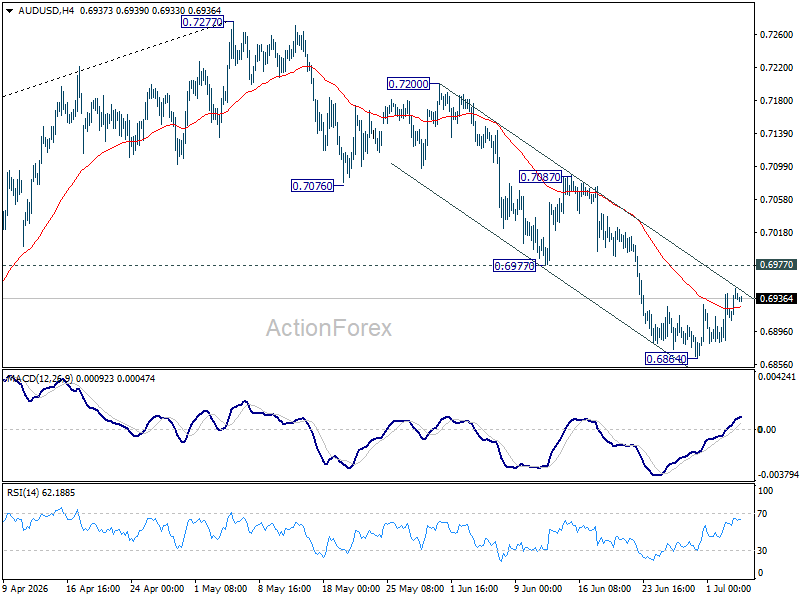The image size is (800, 600).
Task: Click the 1 Jul 00:00 date label
Action: 729,588
